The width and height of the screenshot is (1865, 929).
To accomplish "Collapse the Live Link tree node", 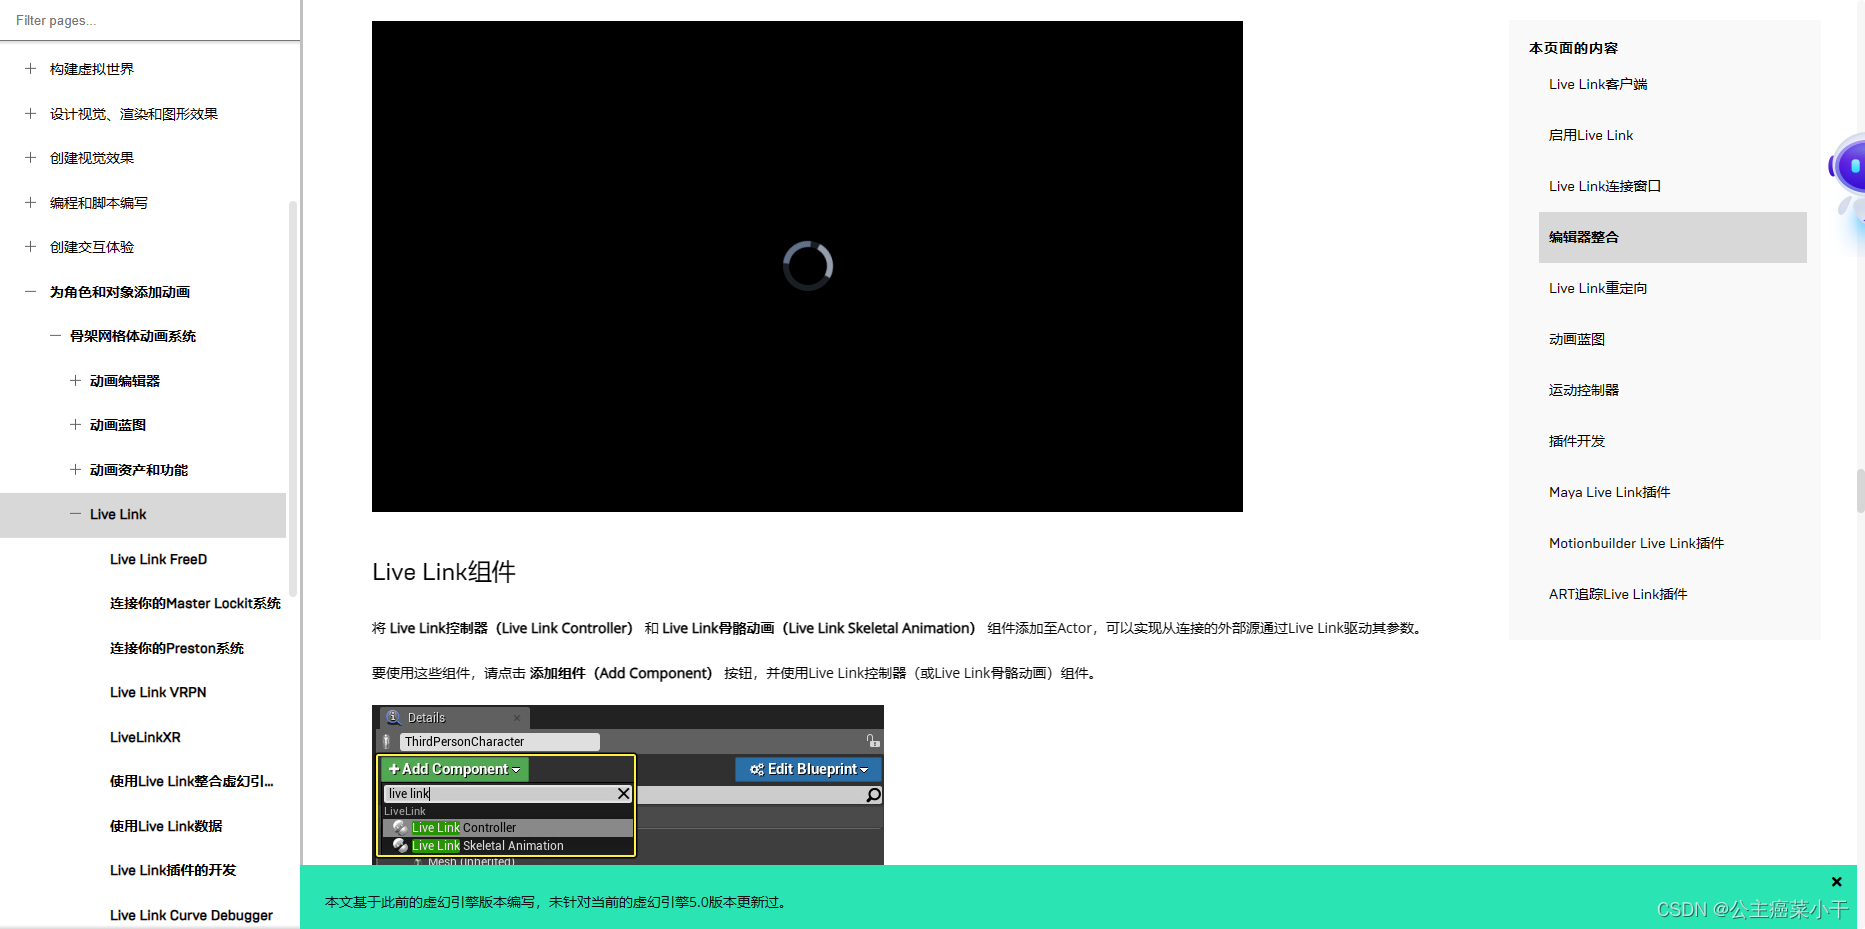I will pos(75,514).
